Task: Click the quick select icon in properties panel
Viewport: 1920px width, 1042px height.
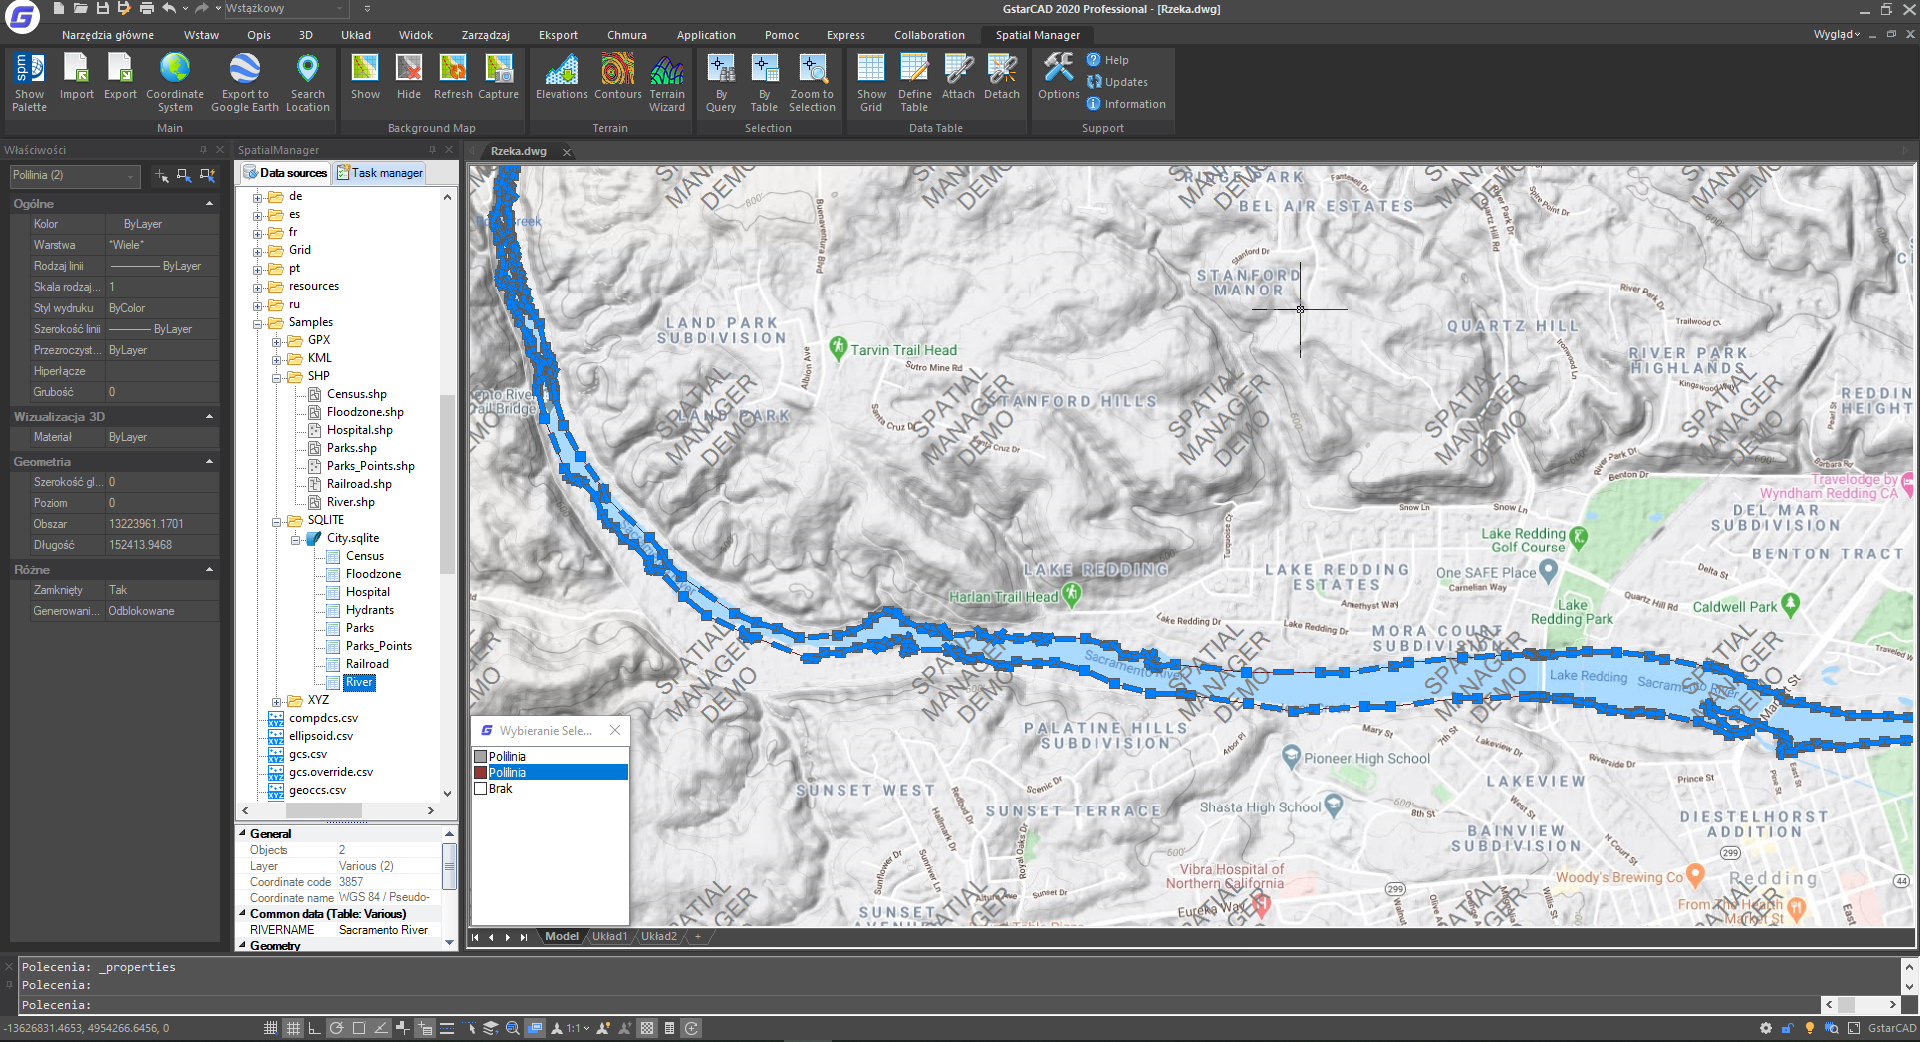Action: pyautogui.click(x=208, y=176)
